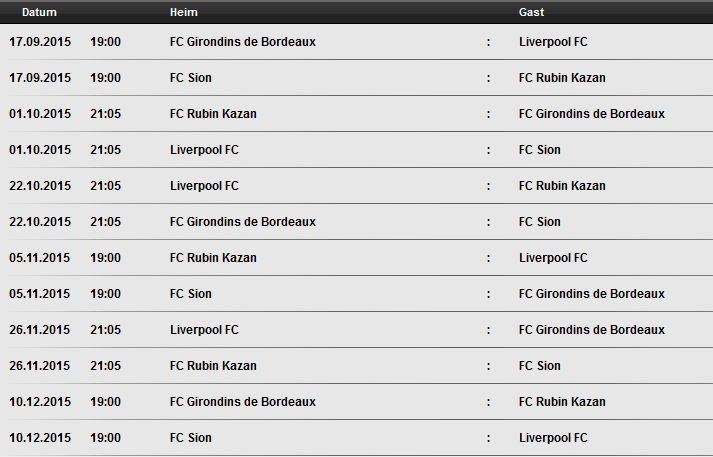This screenshot has height=457, width=713.
Task: Click Liverpool FC home versus FC Sion on 01.10.2015
Action: click(204, 150)
